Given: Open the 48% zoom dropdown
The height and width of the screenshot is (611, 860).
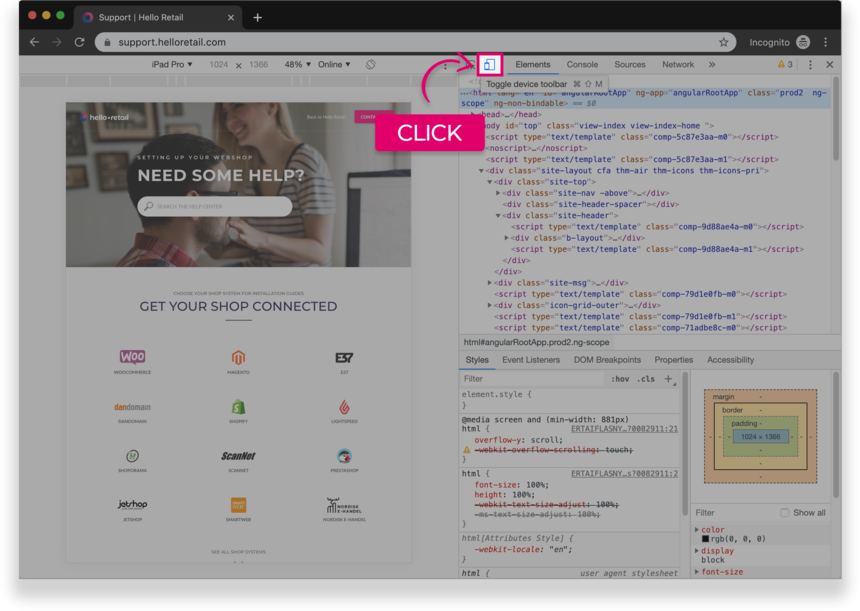Looking at the screenshot, I should click(x=297, y=65).
